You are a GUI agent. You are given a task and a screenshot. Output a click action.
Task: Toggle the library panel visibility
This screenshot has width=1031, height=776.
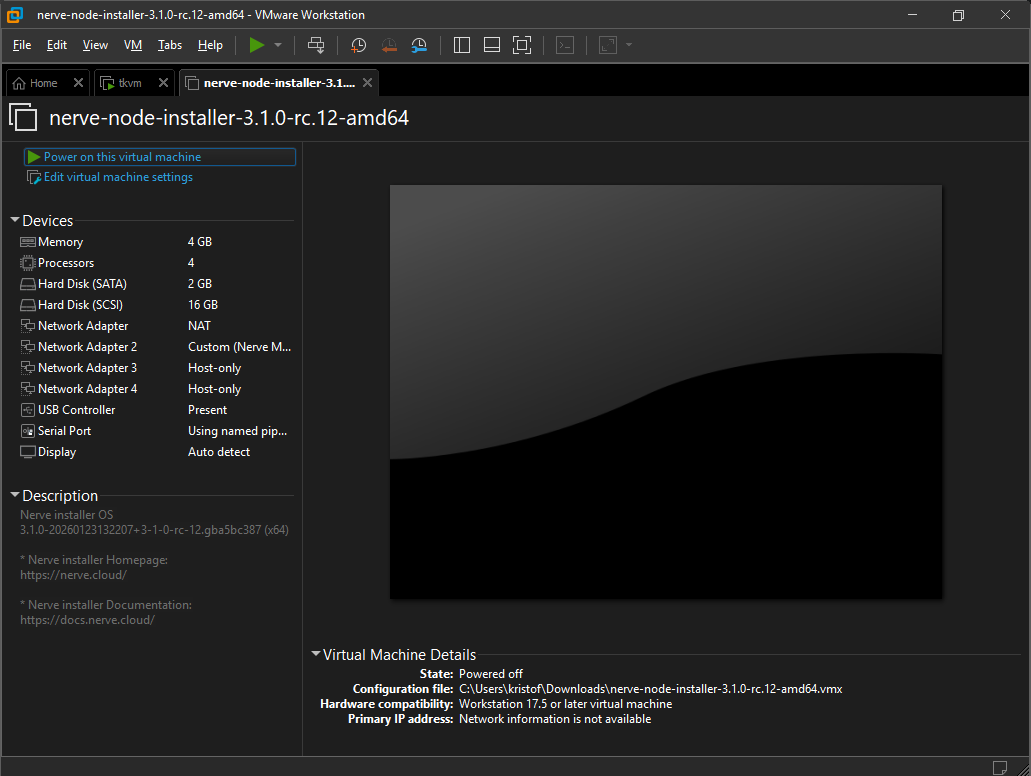point(461,45)
